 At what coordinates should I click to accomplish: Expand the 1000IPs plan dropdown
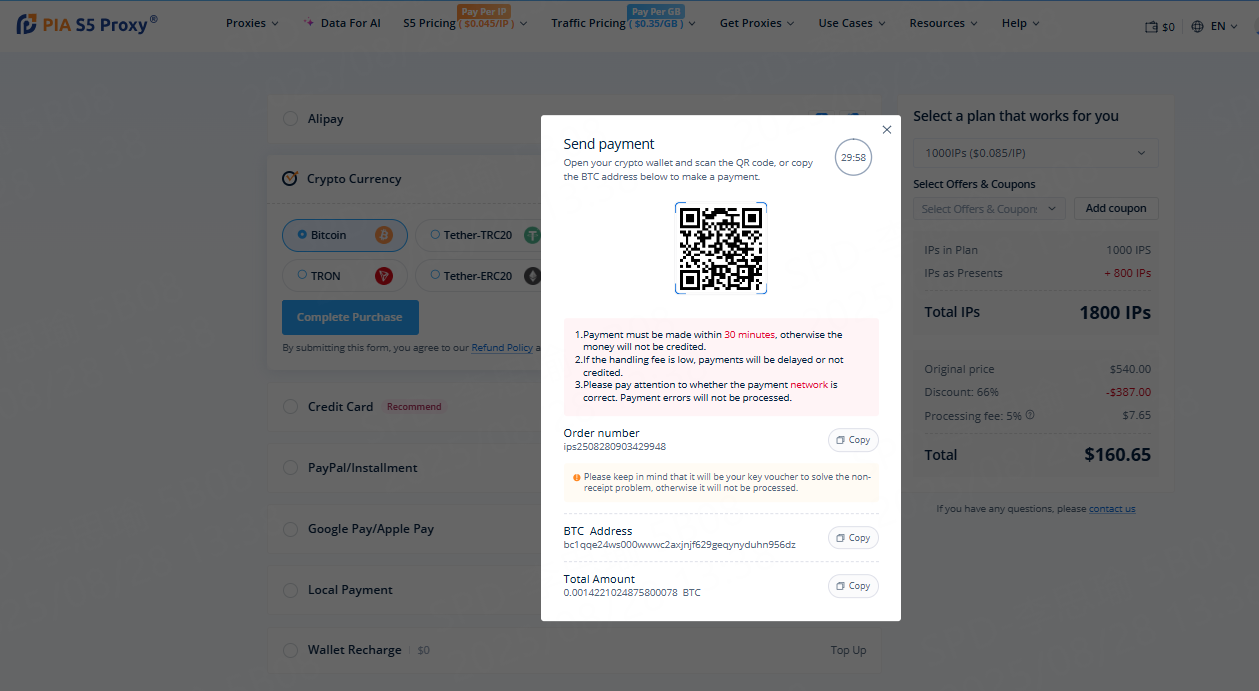click(1035, 153)
